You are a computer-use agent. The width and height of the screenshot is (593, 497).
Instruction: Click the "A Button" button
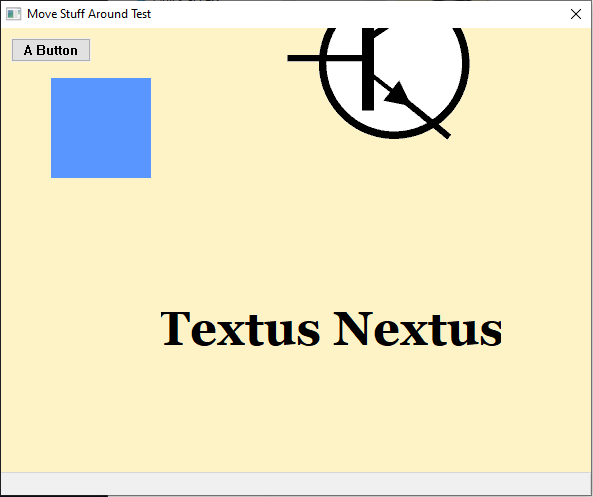tap(51, 50)
